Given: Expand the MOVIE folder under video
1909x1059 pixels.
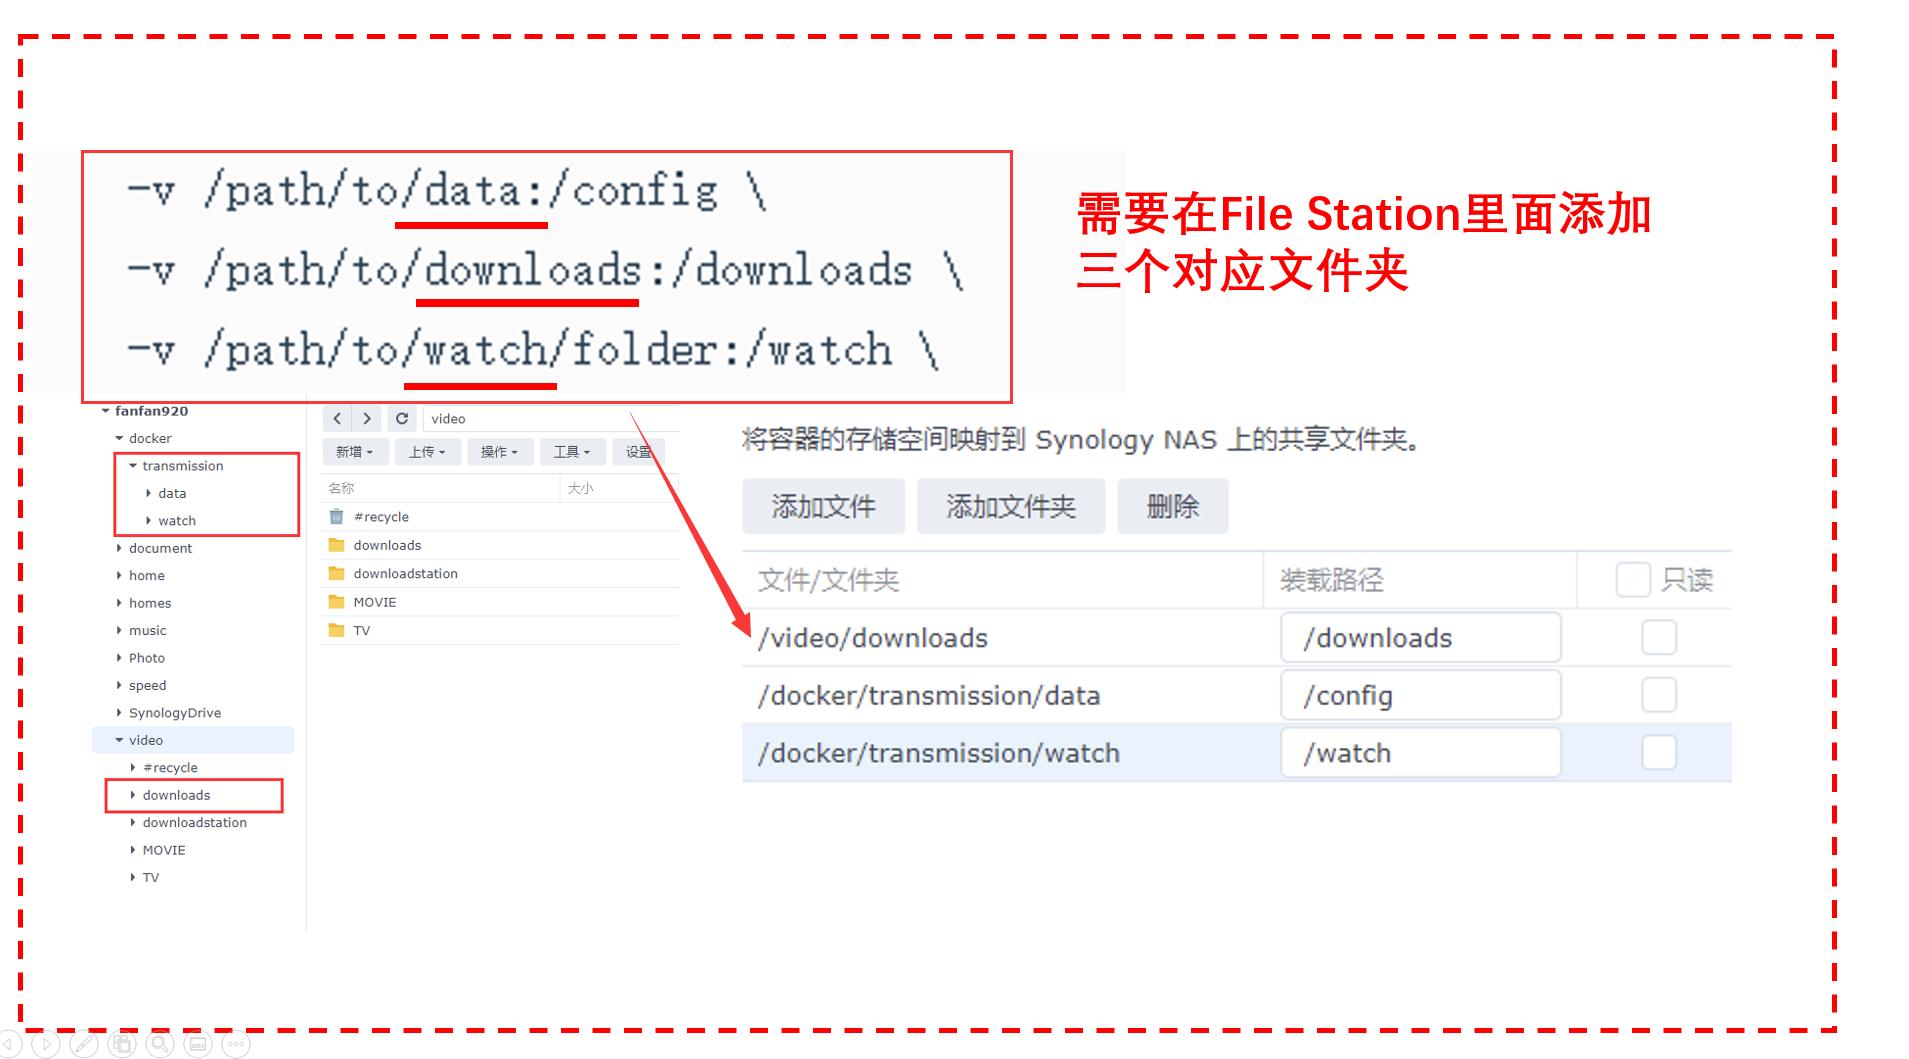Looking at the screenshot, I should pyautogui.click(x=133, y=850).
